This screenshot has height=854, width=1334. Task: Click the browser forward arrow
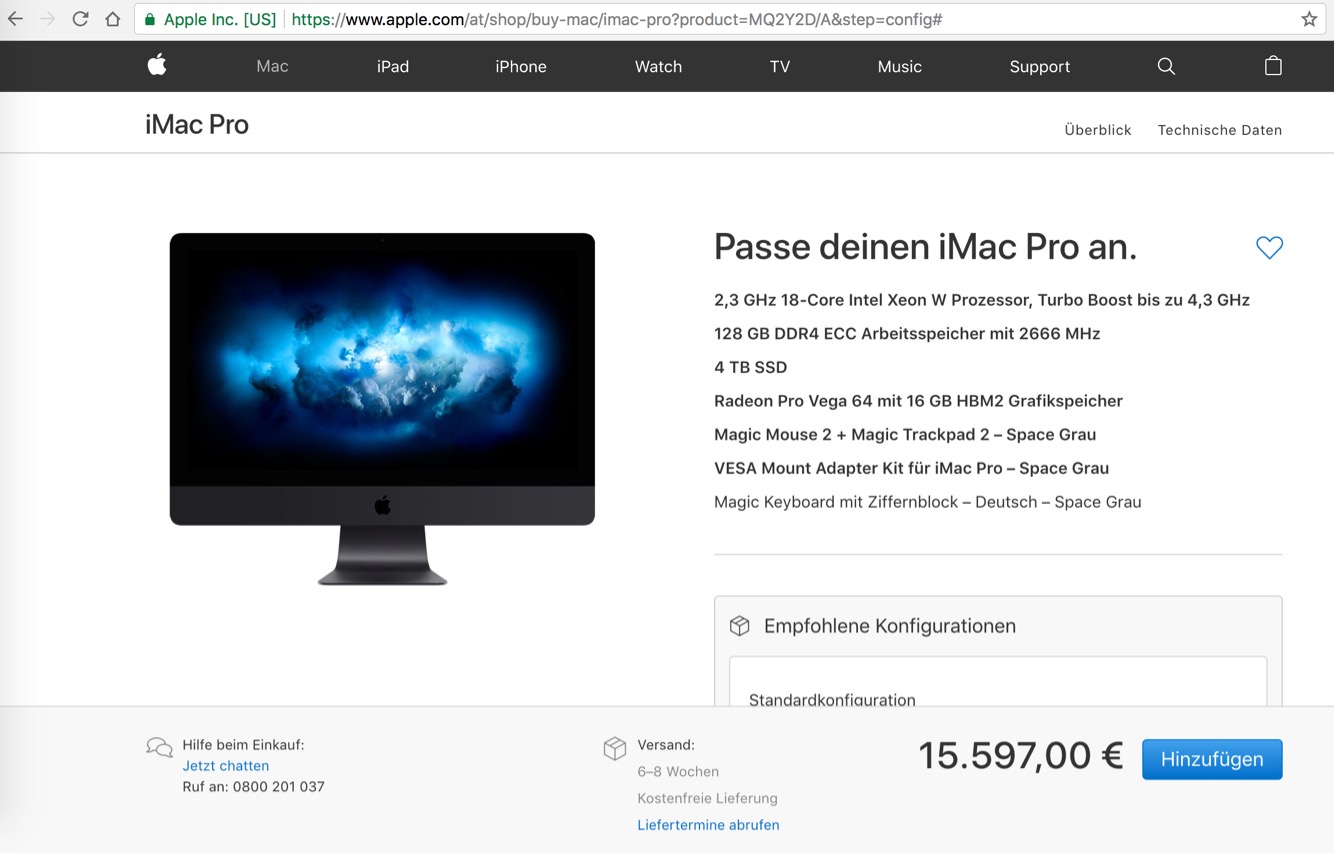click(x=47, y=19)
